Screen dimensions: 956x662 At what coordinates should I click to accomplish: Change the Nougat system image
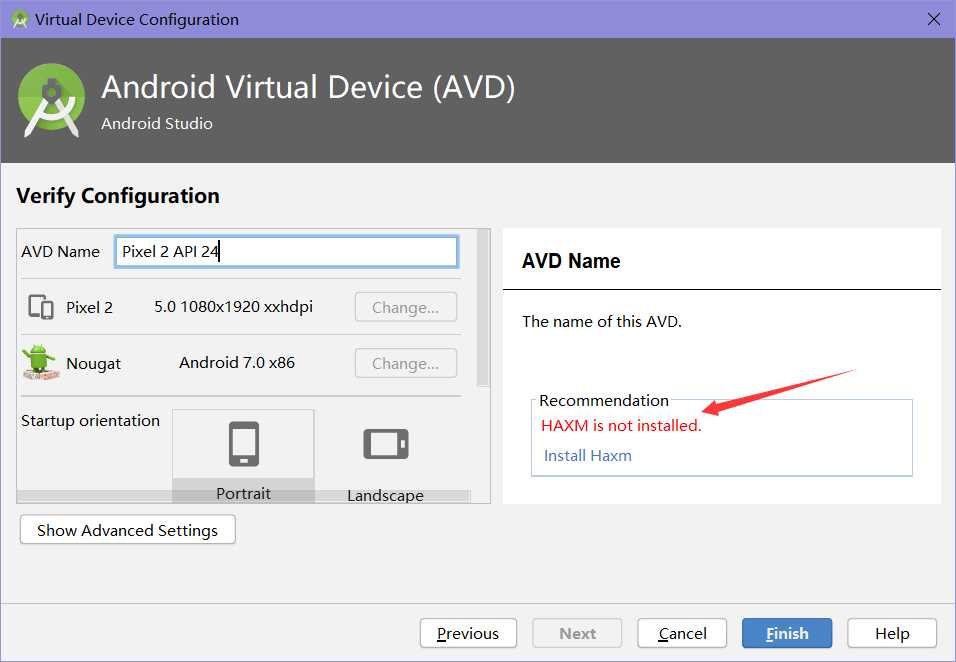click(x=405, y=363)
